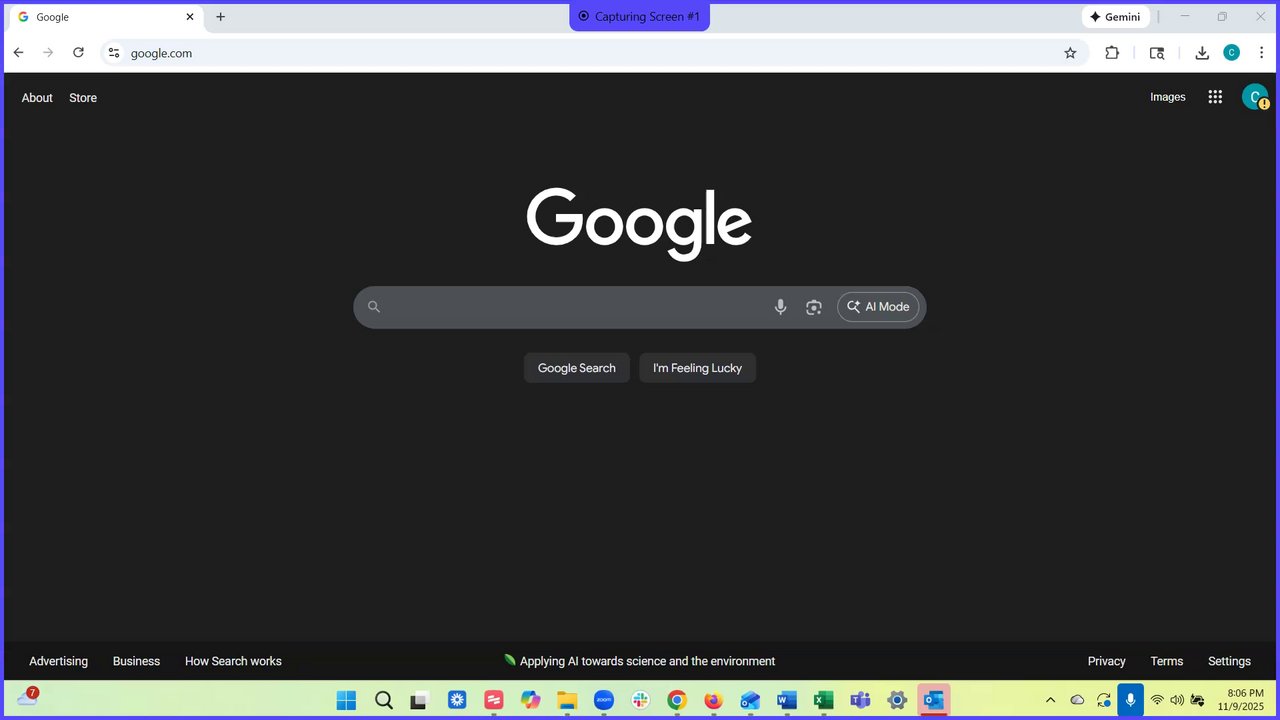Search by voice using microphone icon

tap(780, 307)
